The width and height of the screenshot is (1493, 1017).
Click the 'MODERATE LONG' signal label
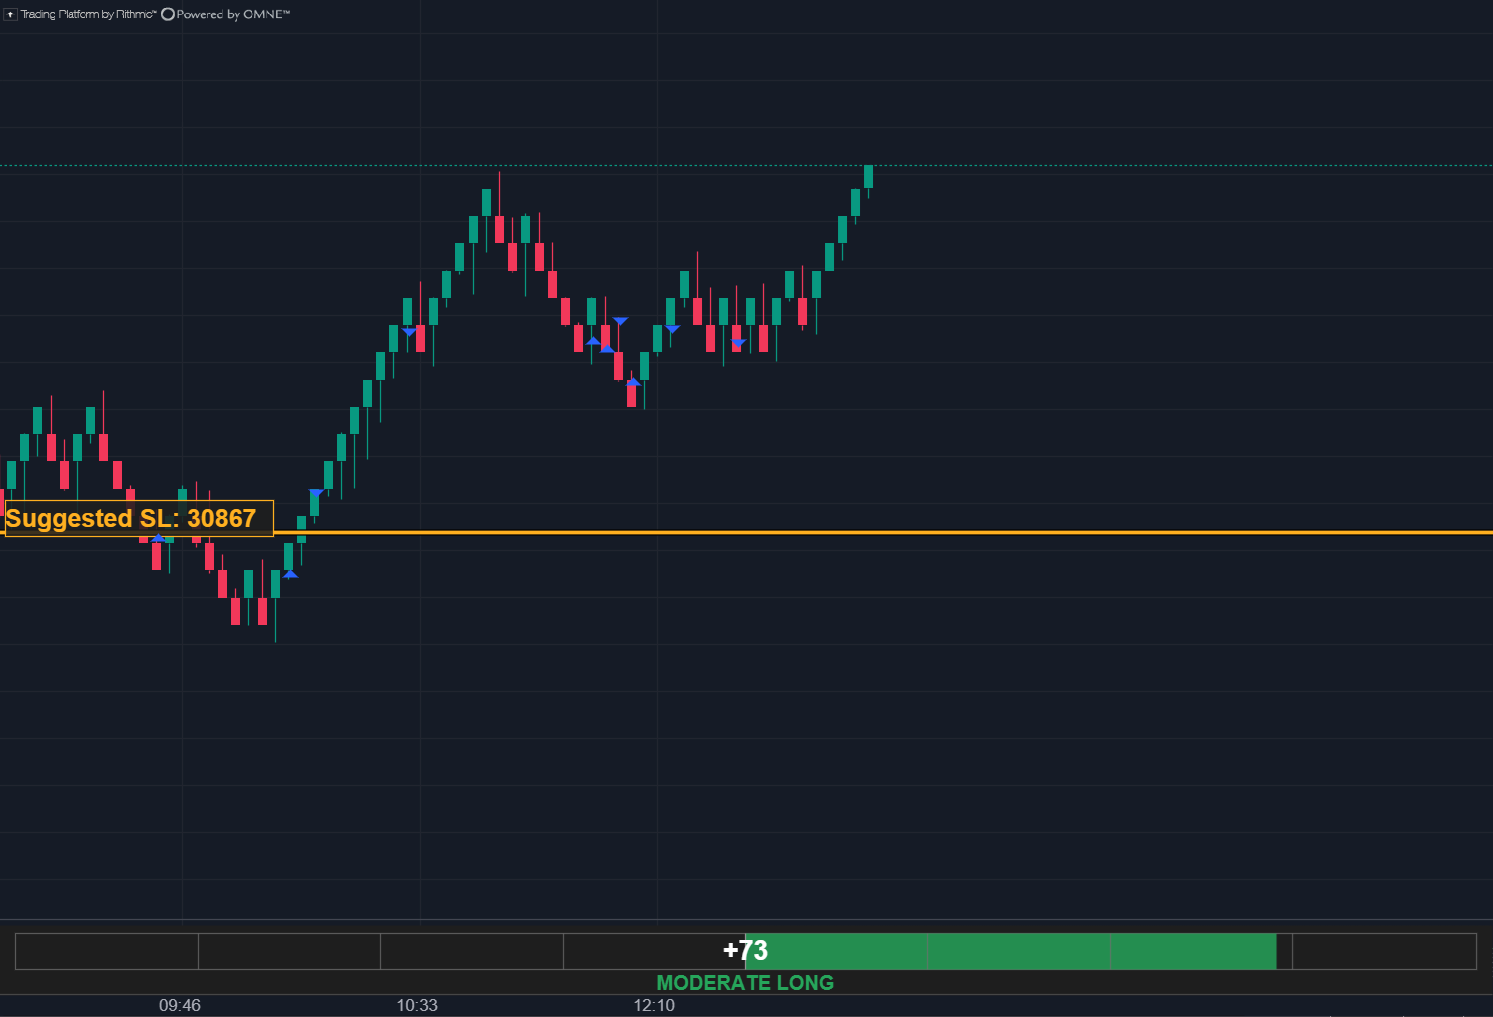[x=745, y=983]
